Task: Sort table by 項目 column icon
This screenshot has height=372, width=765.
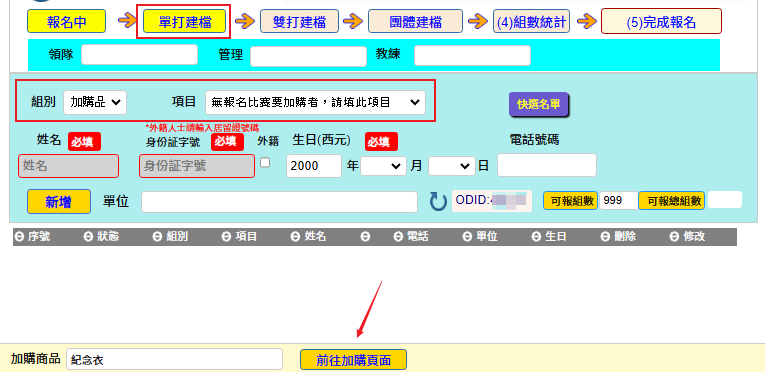Action: click(x=227, y=237)
